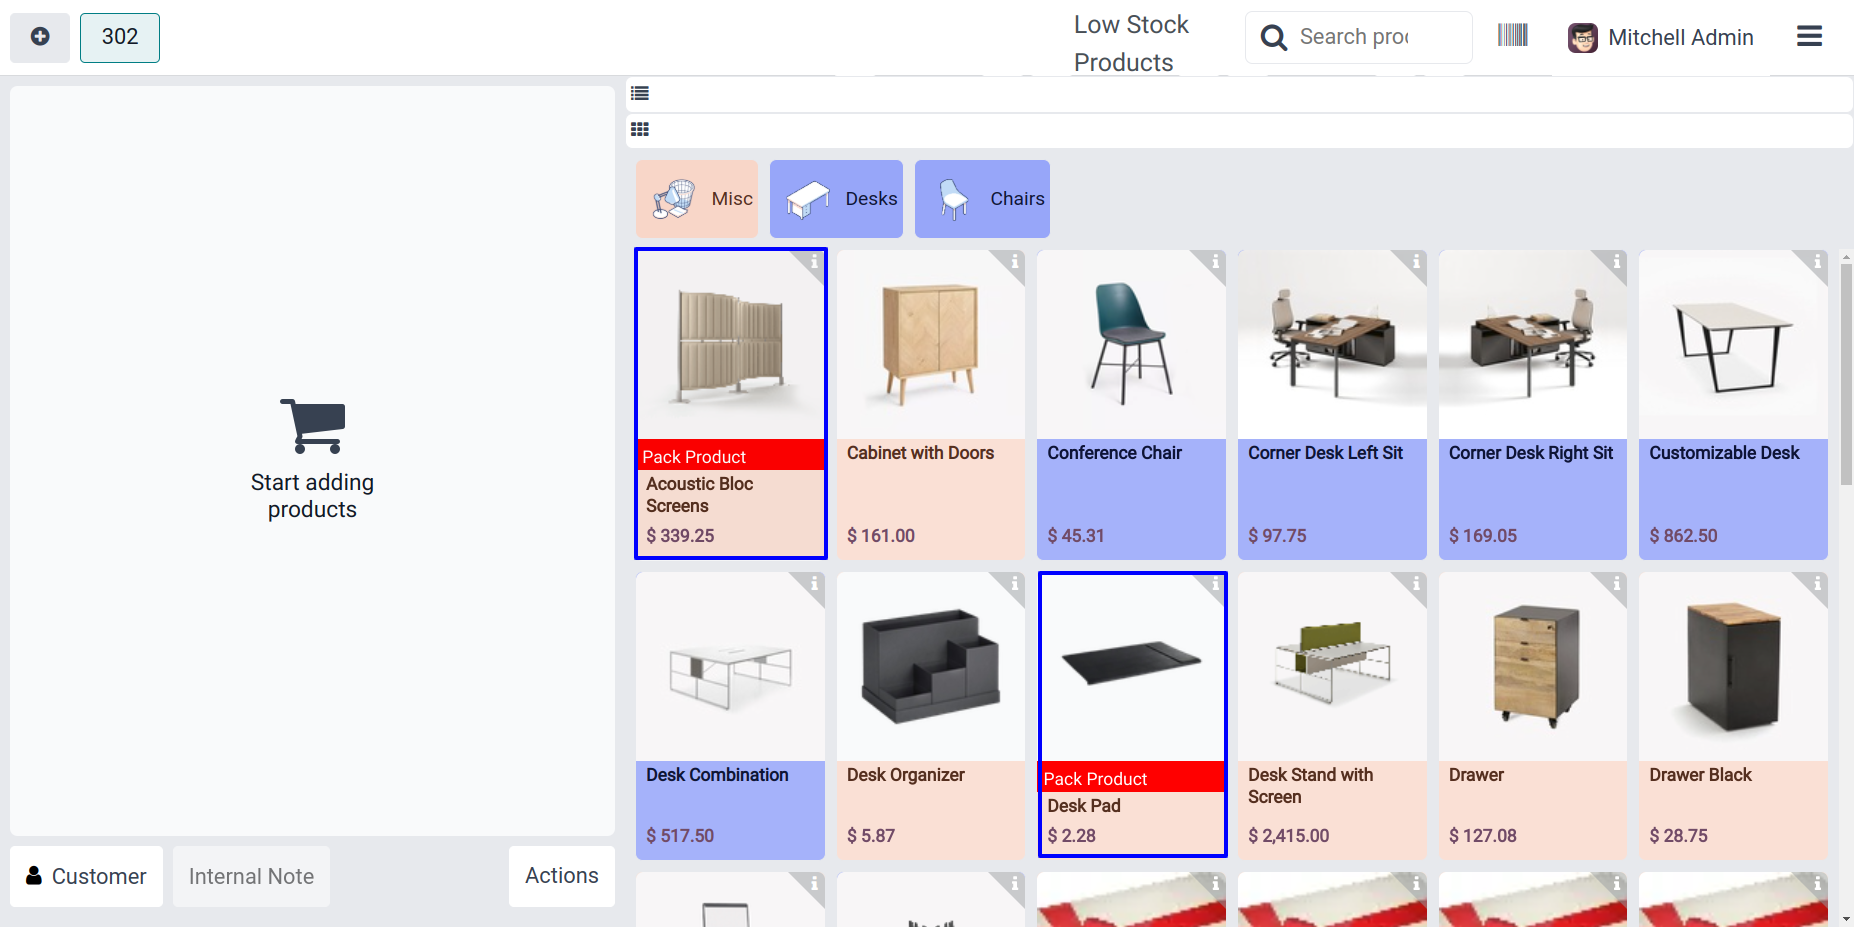Click Mitchell Admin user avatar
Screen dimensions: 1854x927
(x=1582, y=38)
